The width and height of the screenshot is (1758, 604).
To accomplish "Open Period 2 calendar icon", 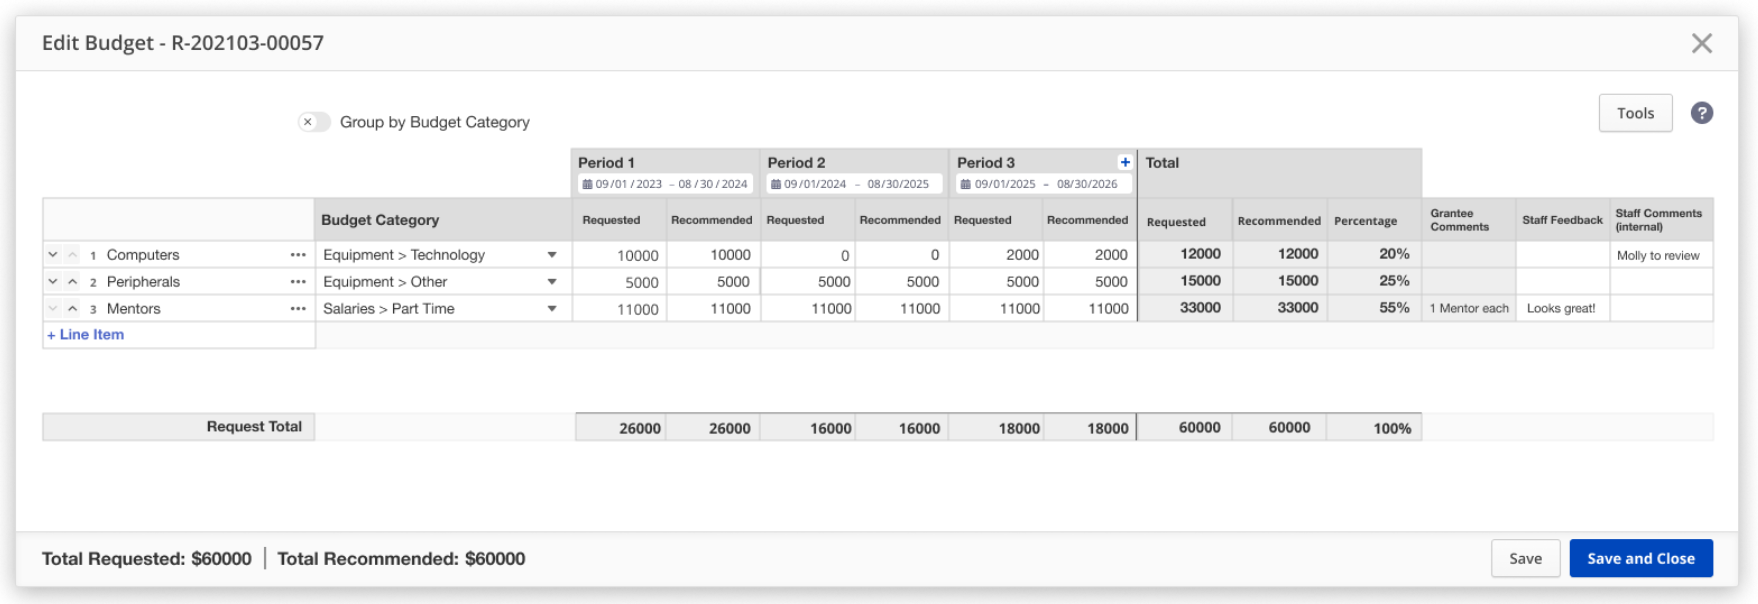I will click(776, 184).
